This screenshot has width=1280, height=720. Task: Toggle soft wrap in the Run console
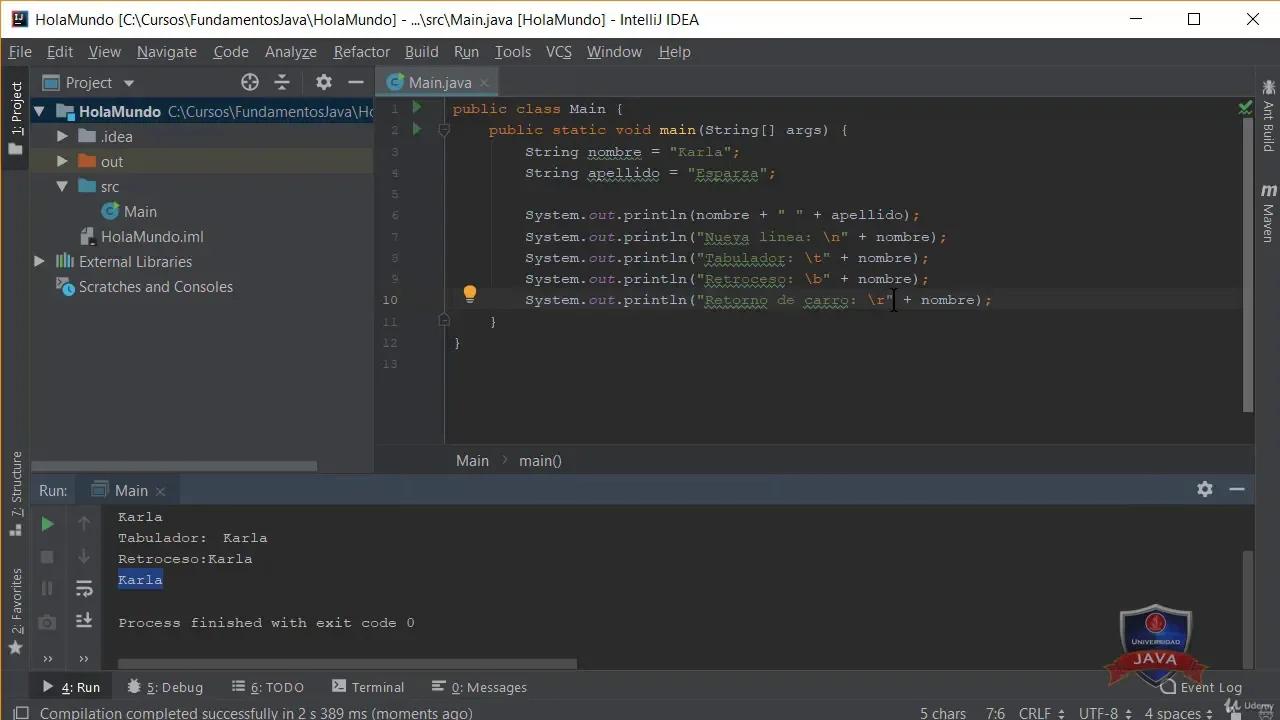84,588
